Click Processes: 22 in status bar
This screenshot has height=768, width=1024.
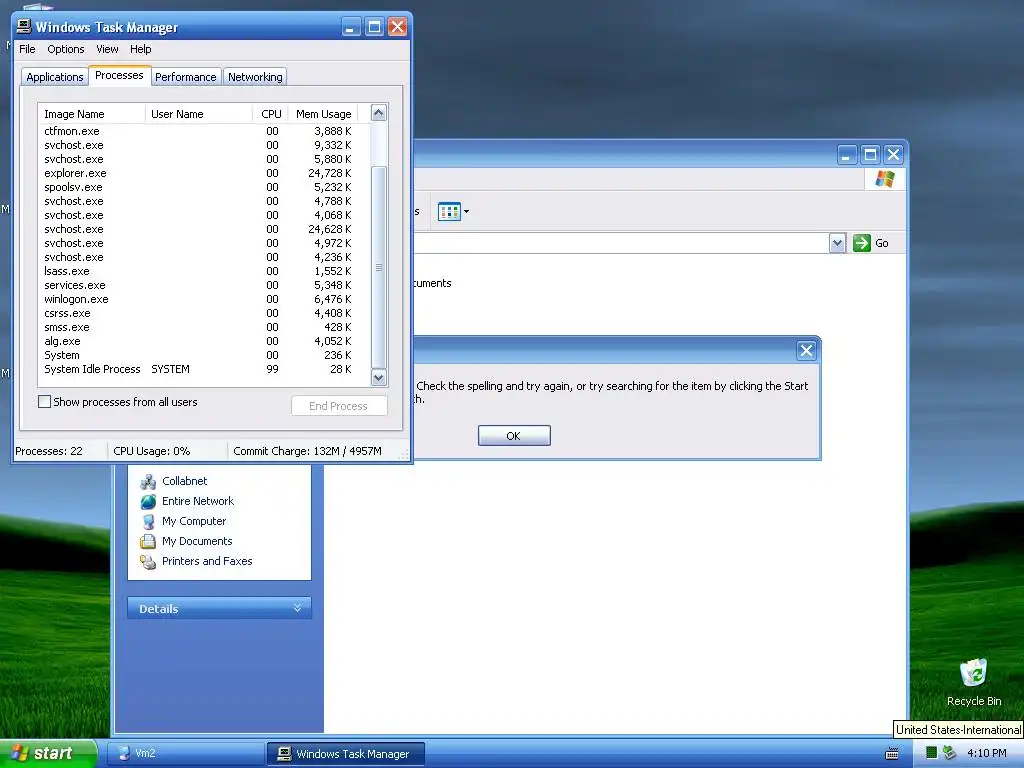pos(49,451)
